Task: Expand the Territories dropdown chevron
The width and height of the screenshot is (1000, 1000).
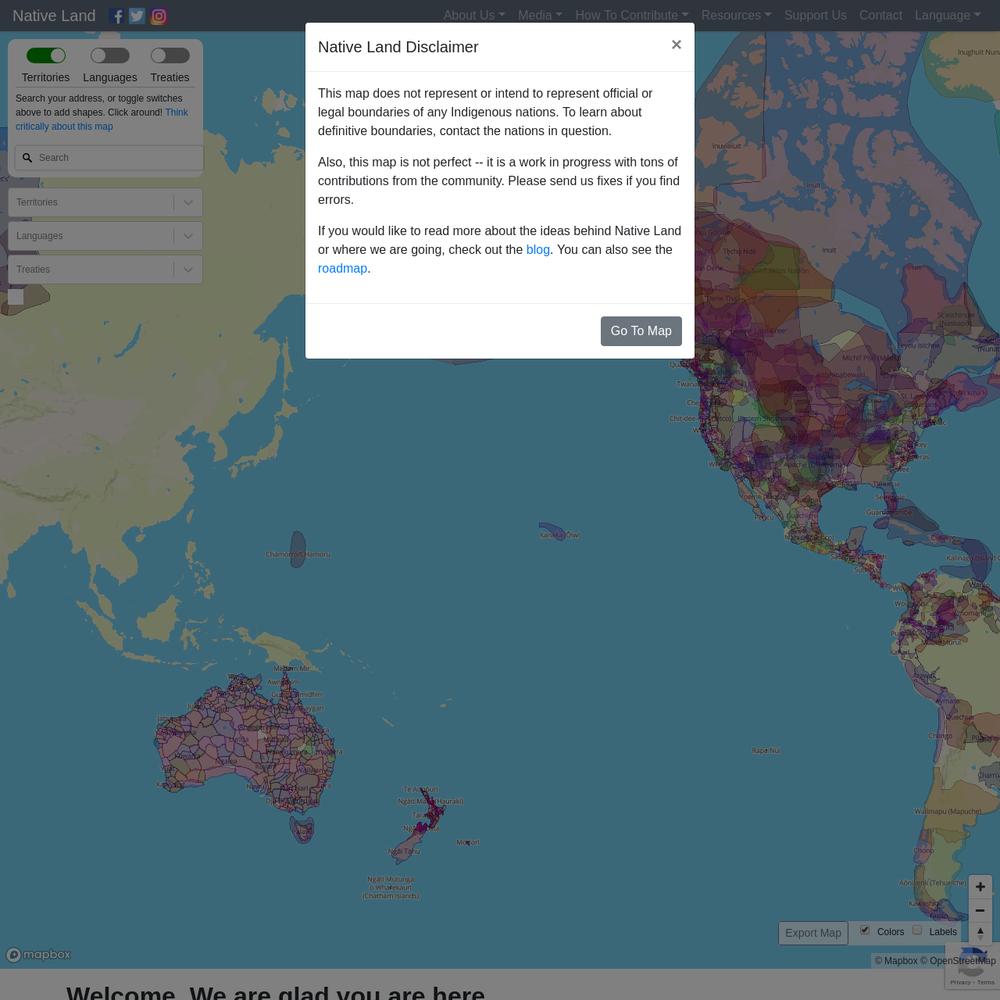Action: click(188, 202)
